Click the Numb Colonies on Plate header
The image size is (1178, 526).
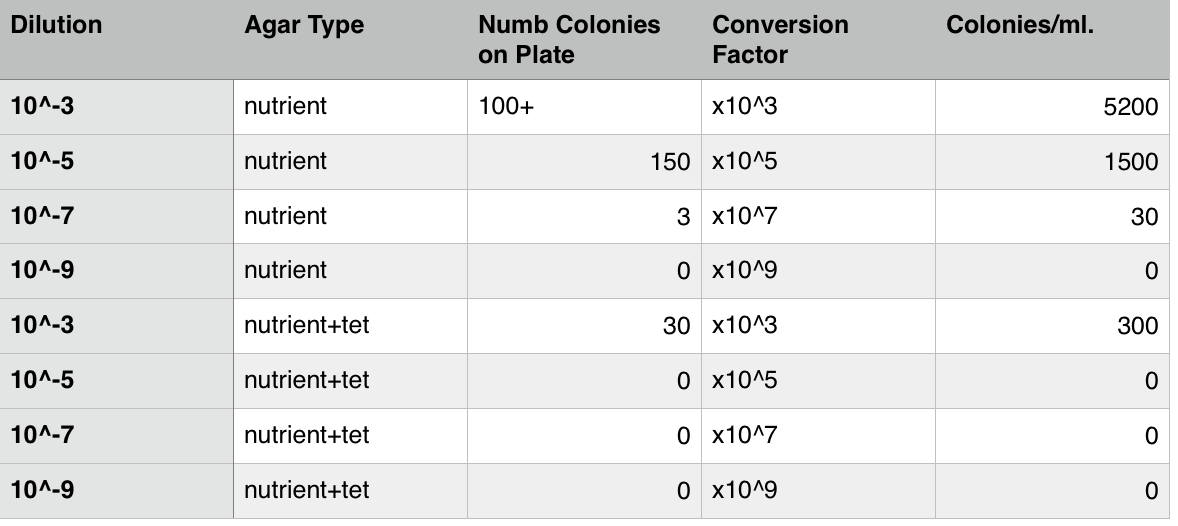click(x=569, y=40)
